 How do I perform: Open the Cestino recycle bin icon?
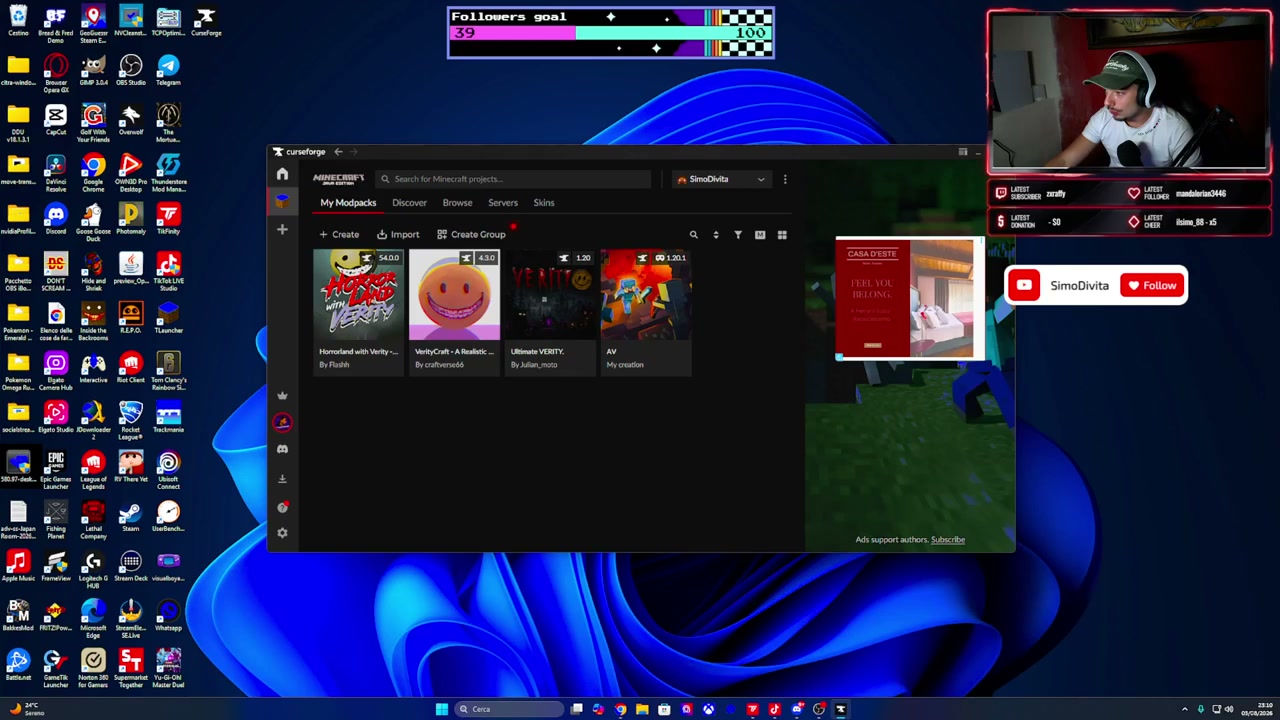click(18, 21)
